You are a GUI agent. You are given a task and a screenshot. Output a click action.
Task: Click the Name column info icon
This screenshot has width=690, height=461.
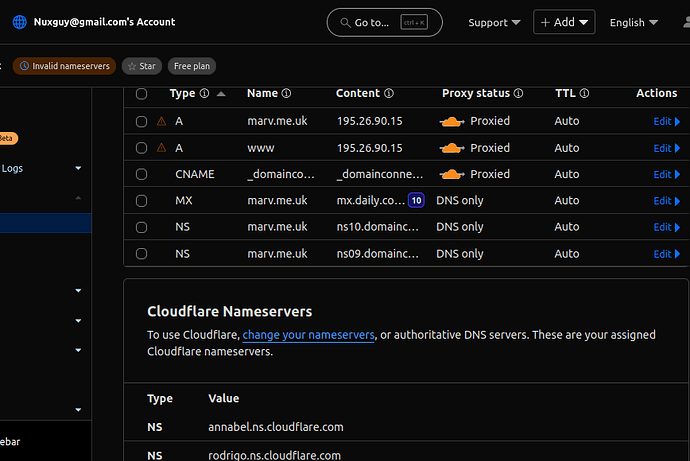pos(286,93)
